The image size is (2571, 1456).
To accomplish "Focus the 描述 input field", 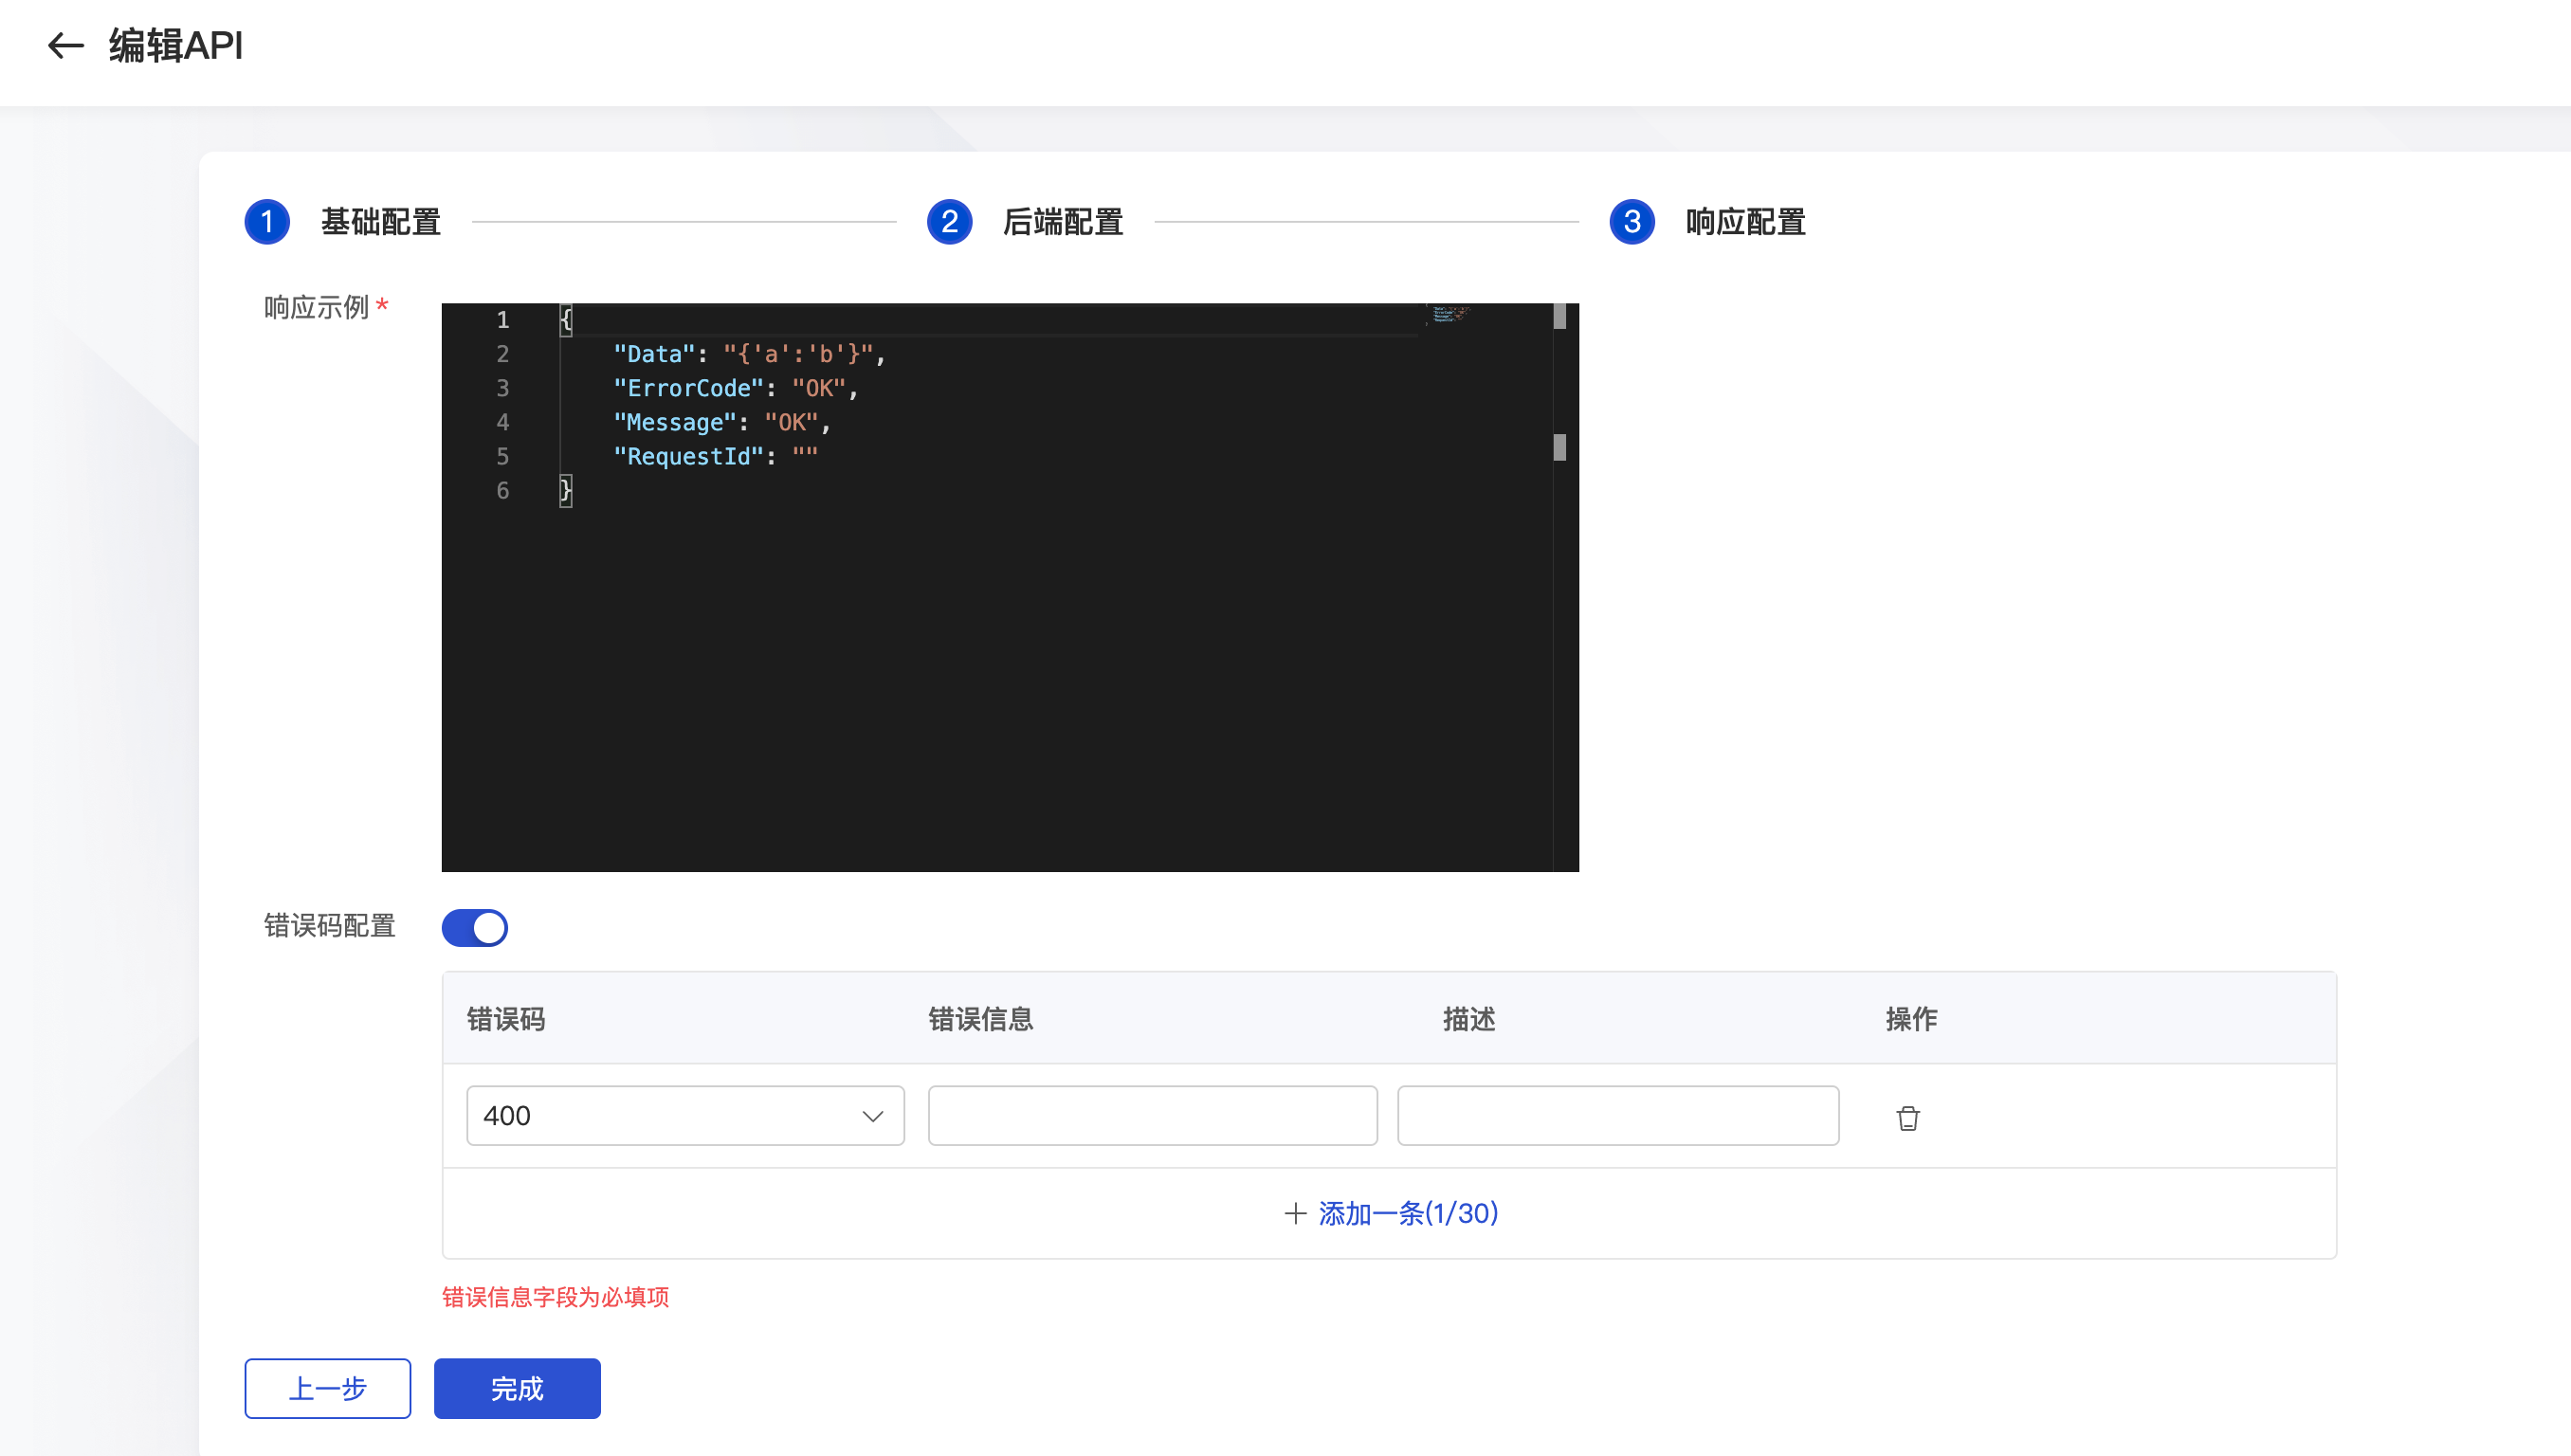I will point(1617,1115).
